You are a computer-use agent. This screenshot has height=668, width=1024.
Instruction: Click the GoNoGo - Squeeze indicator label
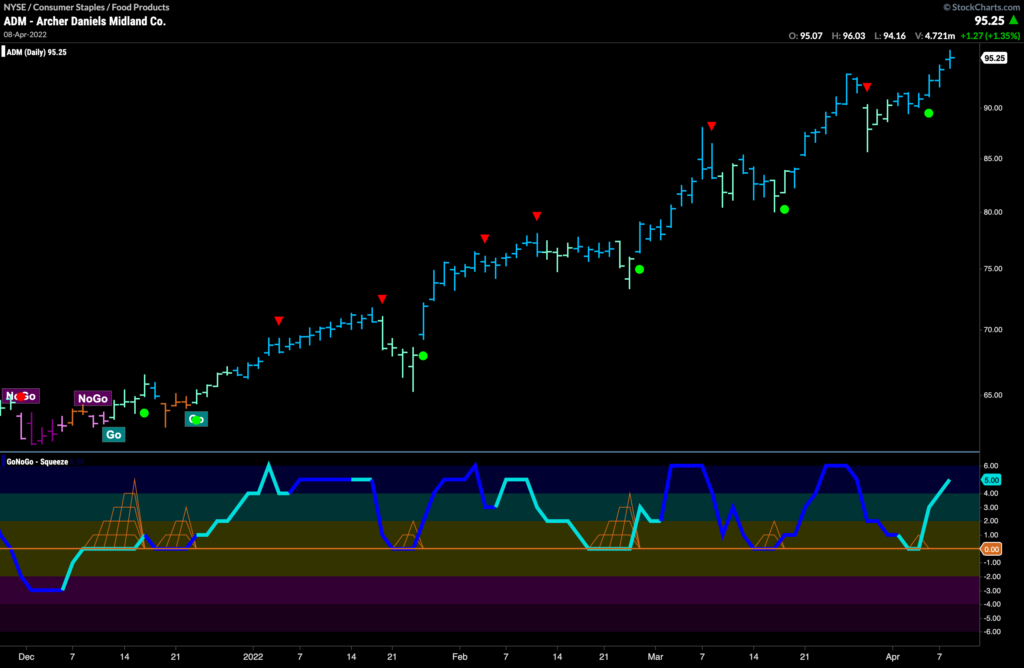pos(37,462)
